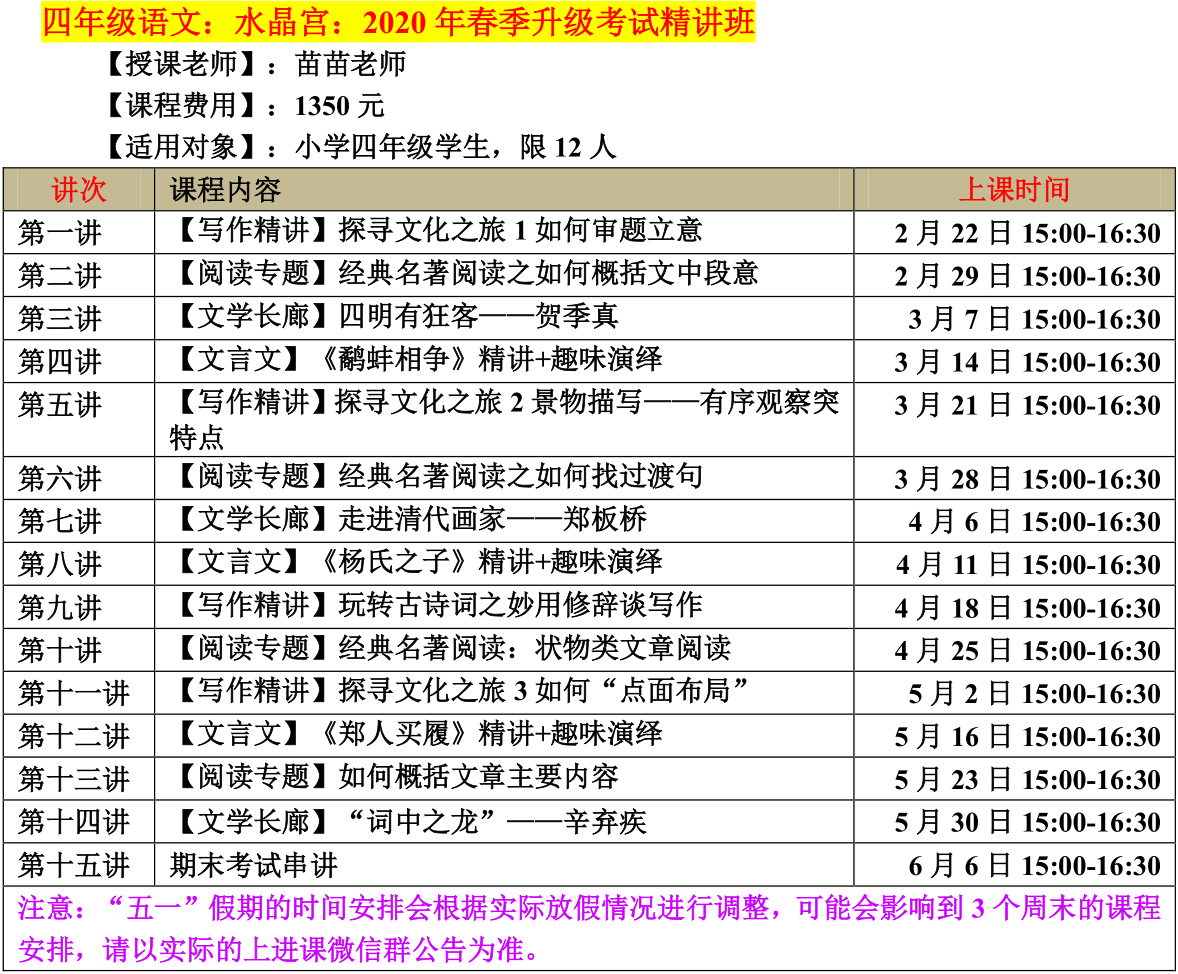Viewport: 1178px width, 974px height.
Task: Select the 上课时间 column header
Action: [x=1014, y=189]
